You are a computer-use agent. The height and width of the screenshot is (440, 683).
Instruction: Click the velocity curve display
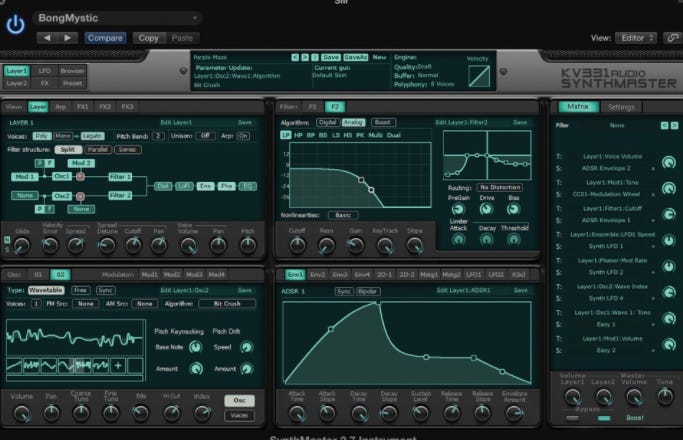coord(479,76)
